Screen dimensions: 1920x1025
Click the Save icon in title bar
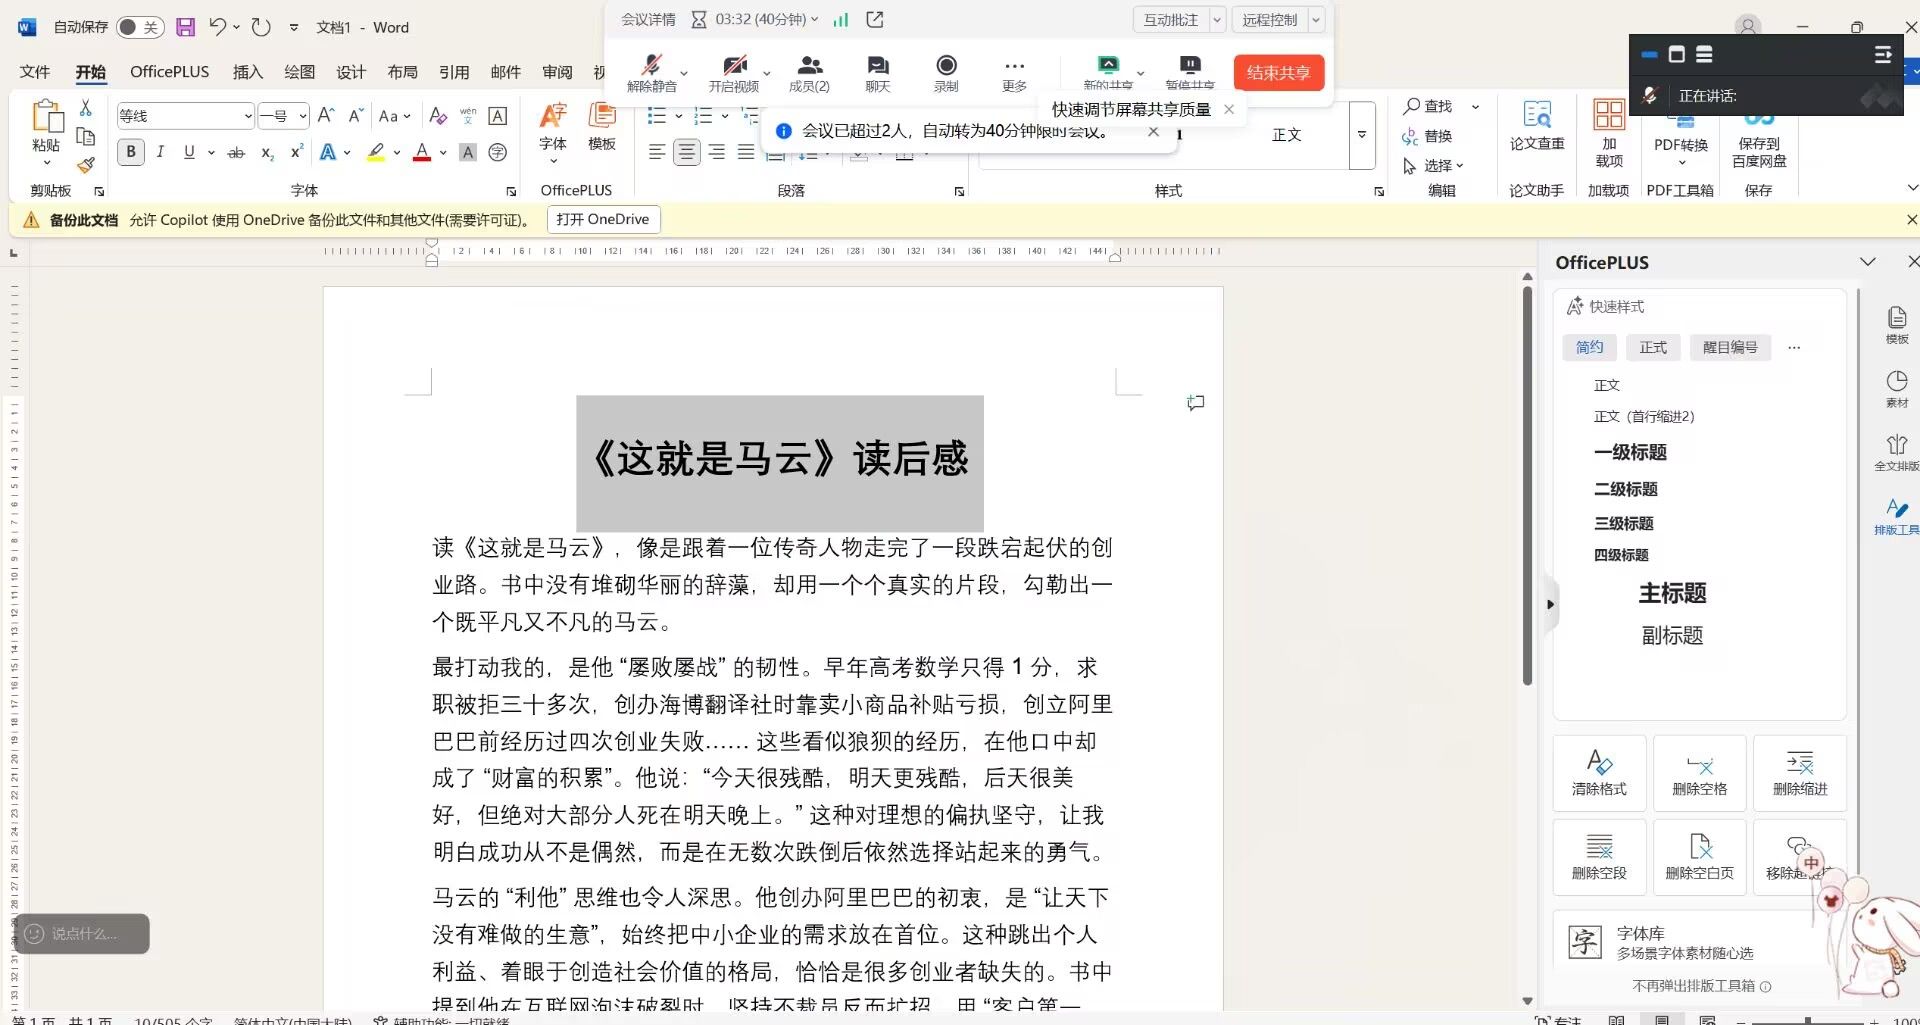(x=185, y=27)
